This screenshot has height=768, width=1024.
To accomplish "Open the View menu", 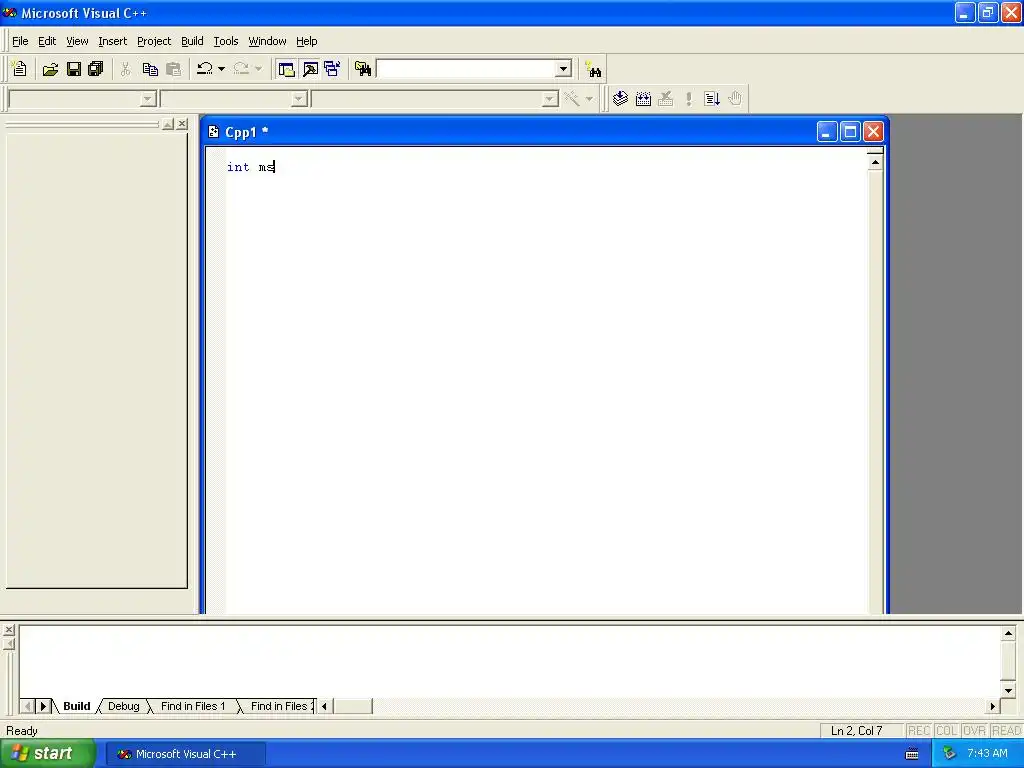I will pyautogui.click(x=77, y=41).
